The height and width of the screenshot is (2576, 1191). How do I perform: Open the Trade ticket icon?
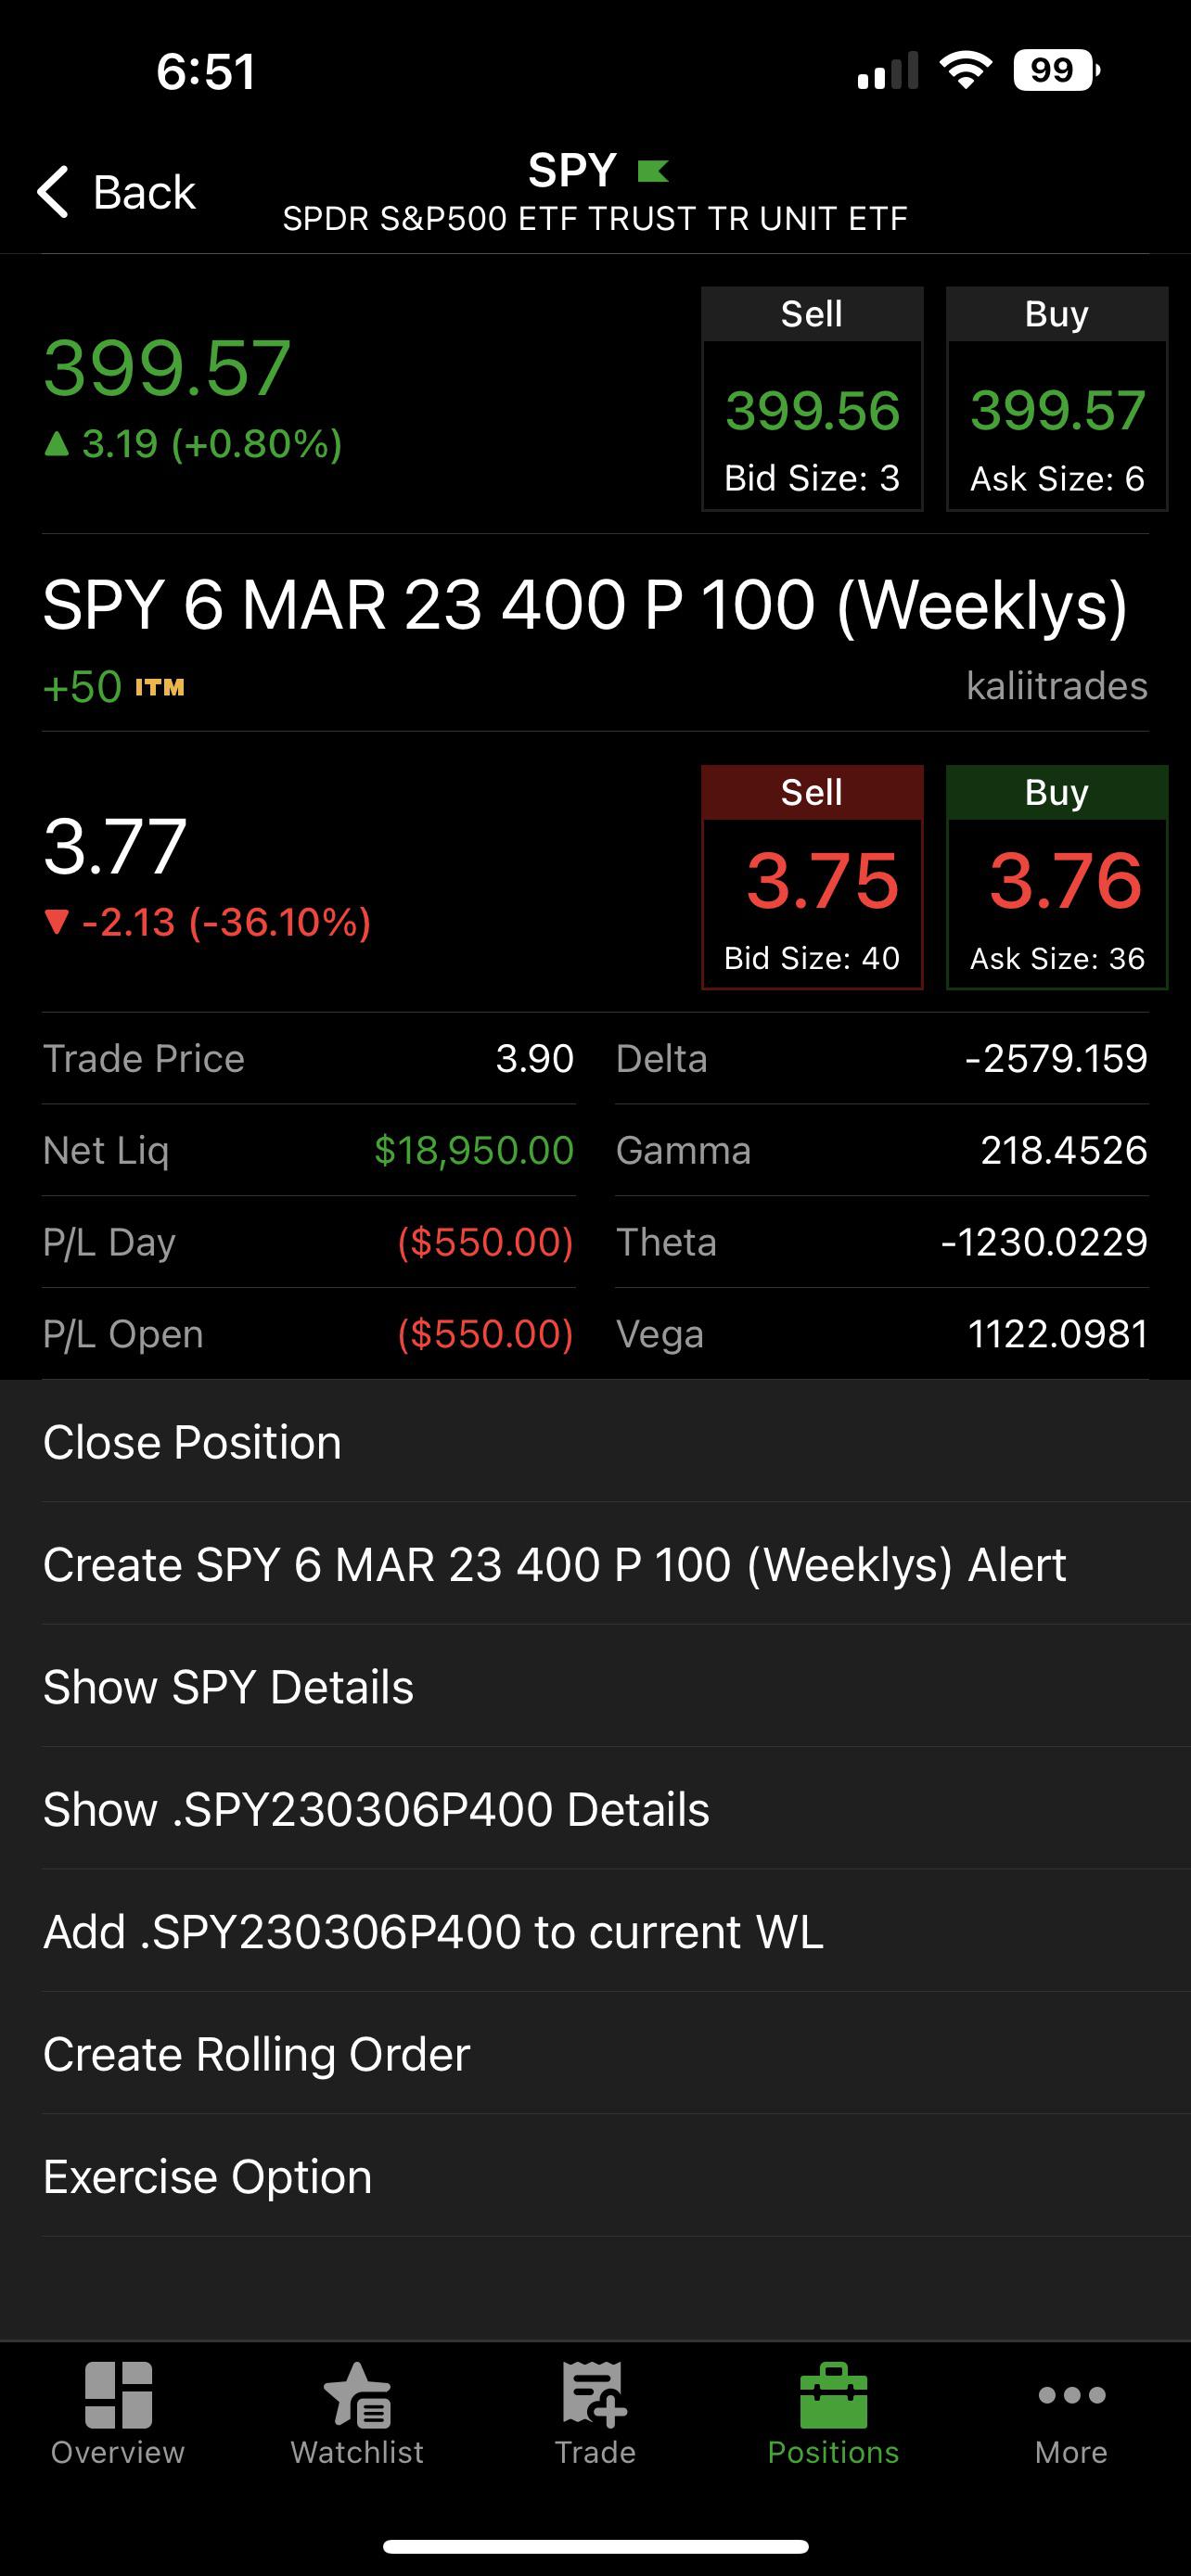click(x=595, y=2395)
